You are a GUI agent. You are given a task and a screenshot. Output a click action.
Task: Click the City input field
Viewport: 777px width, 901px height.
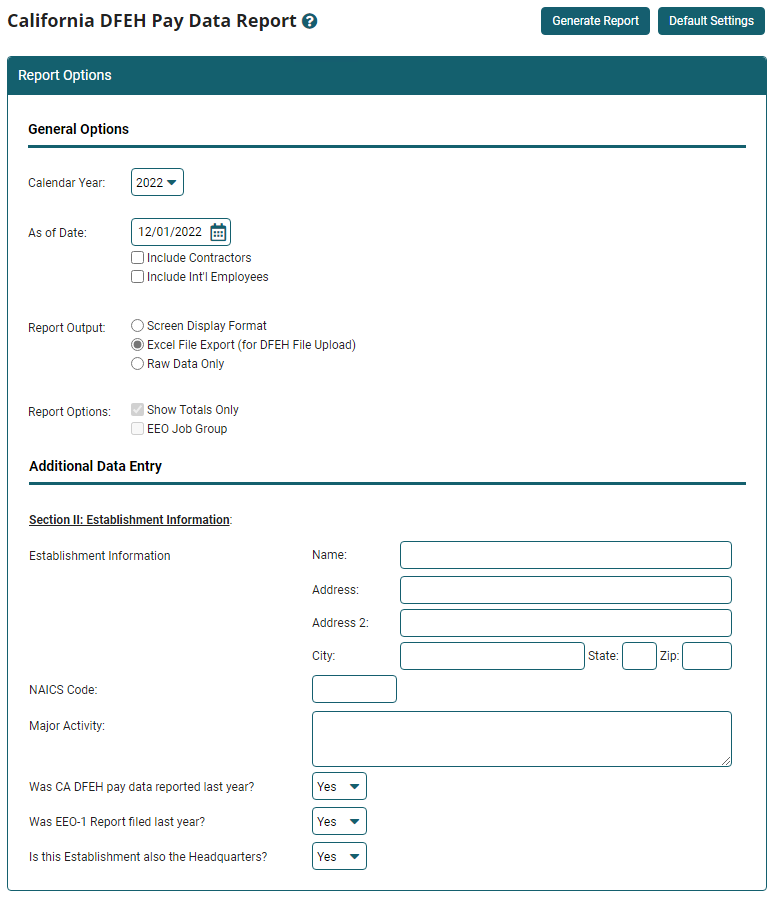(492, 656)
